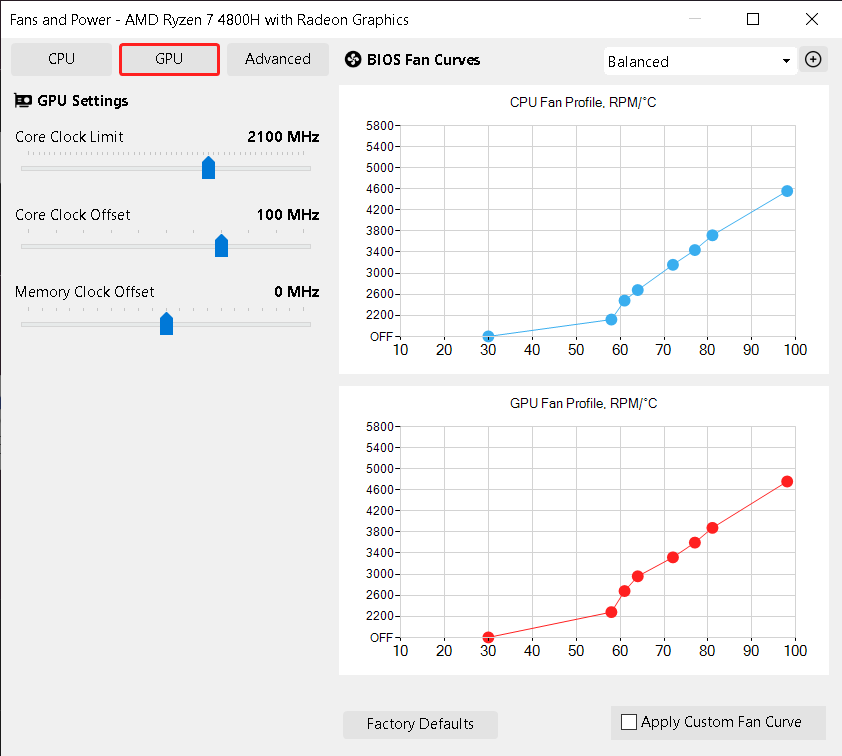
Task: Click the GPU card icon beside GPU Settings
Action: (x=23, y=101)
